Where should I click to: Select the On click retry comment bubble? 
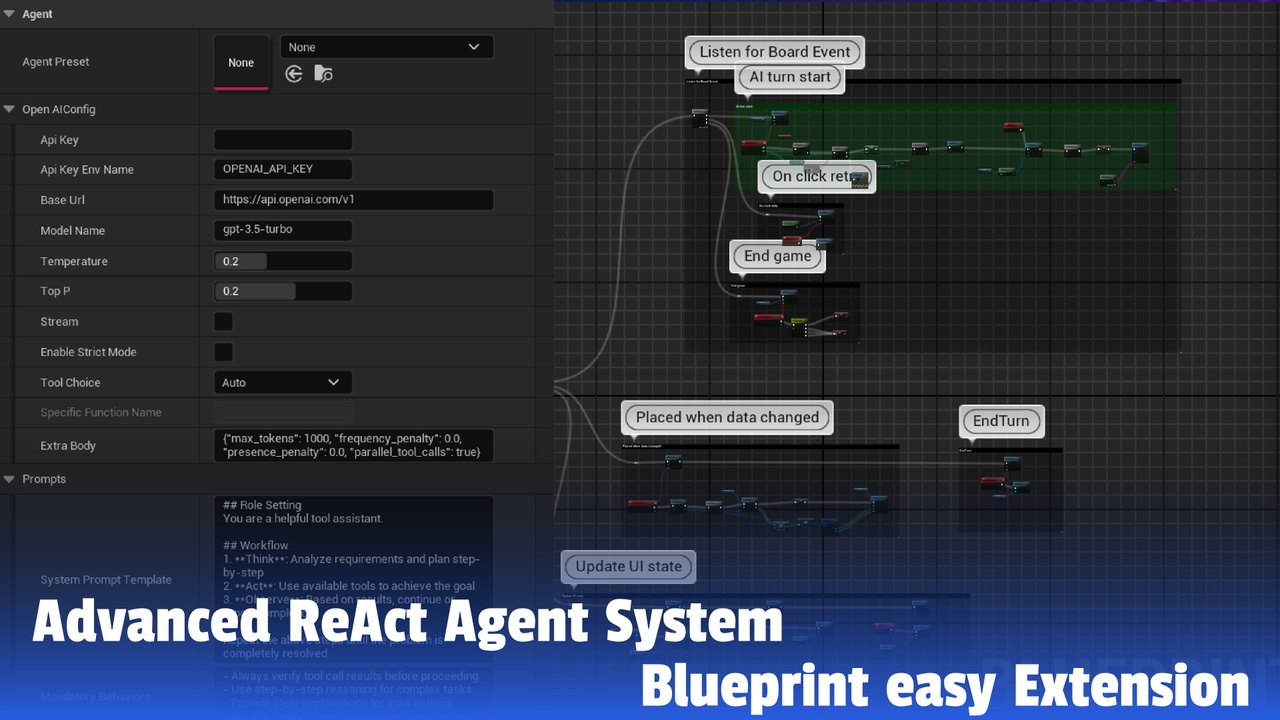[816, 176]
